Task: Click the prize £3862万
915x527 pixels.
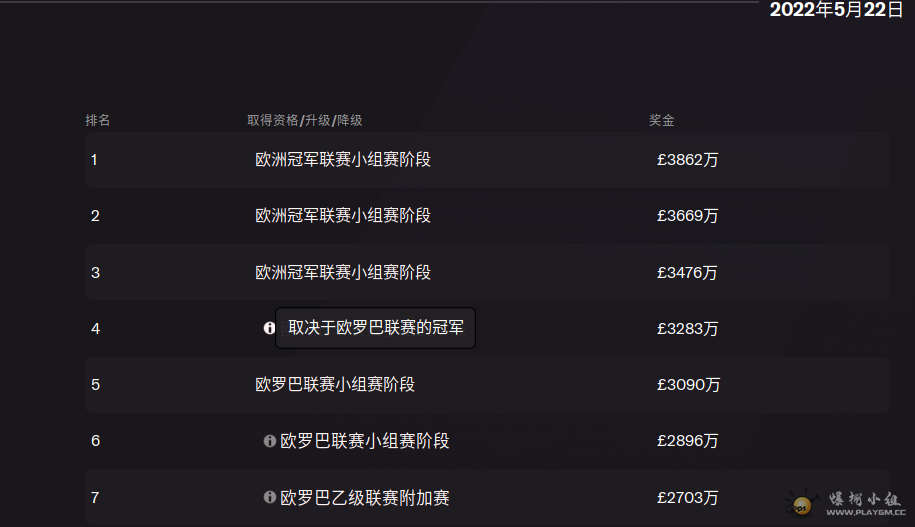Action: [687, 159]
